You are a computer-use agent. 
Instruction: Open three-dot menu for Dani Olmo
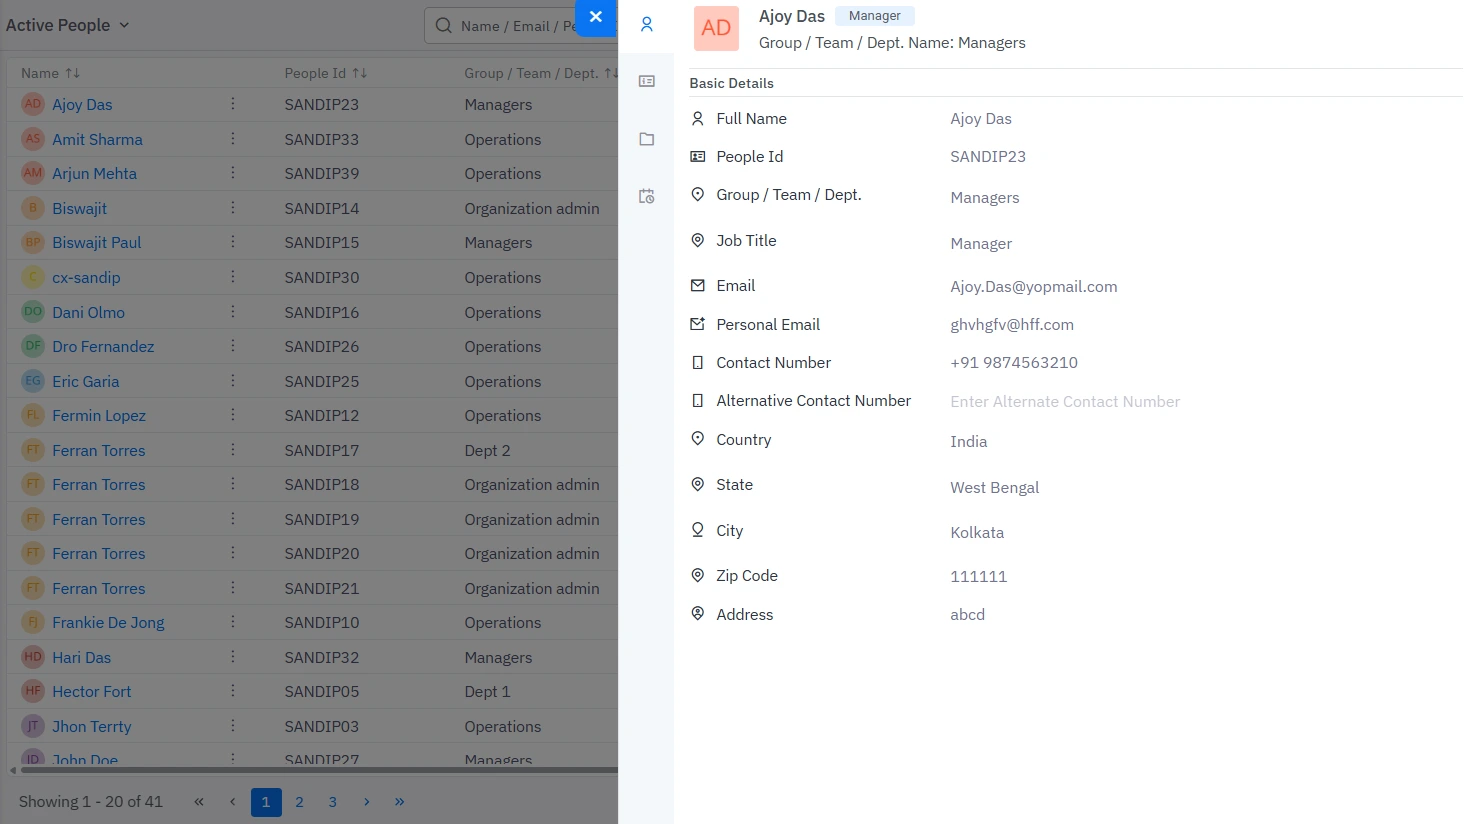(233, 312)
